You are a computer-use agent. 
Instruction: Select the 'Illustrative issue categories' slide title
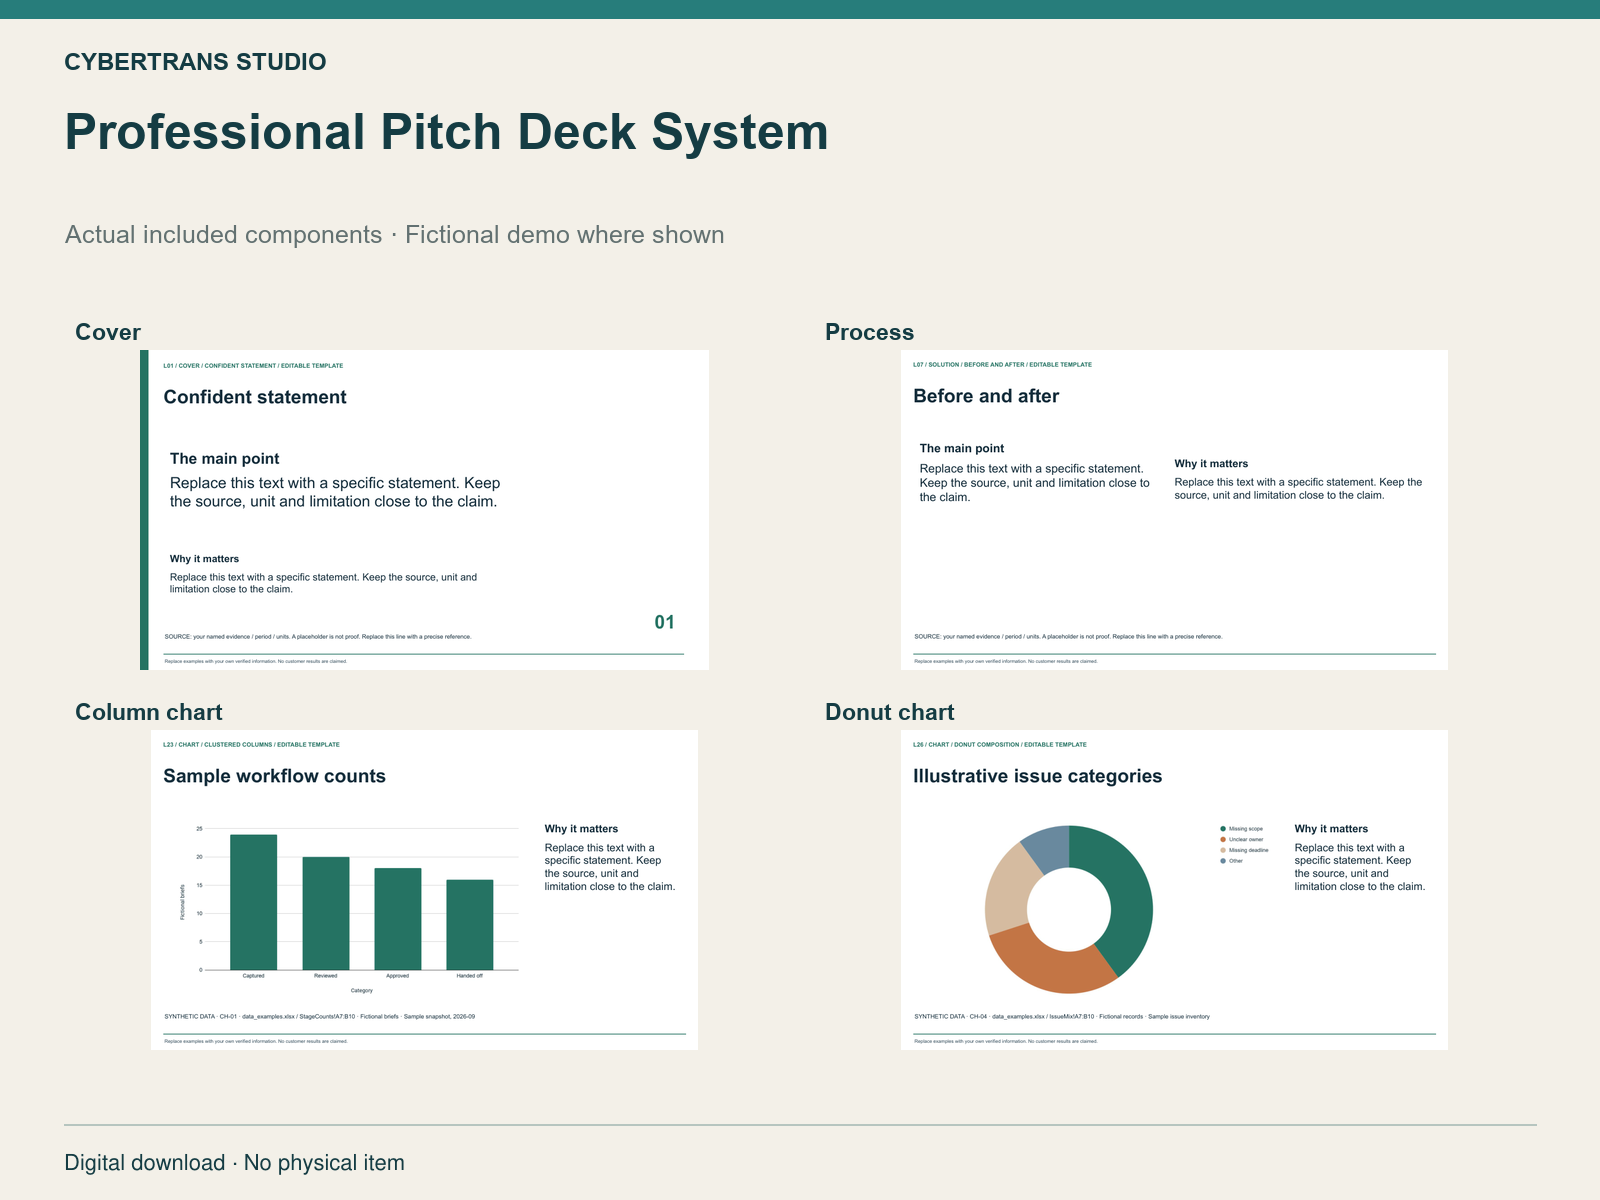[1037, 776]
